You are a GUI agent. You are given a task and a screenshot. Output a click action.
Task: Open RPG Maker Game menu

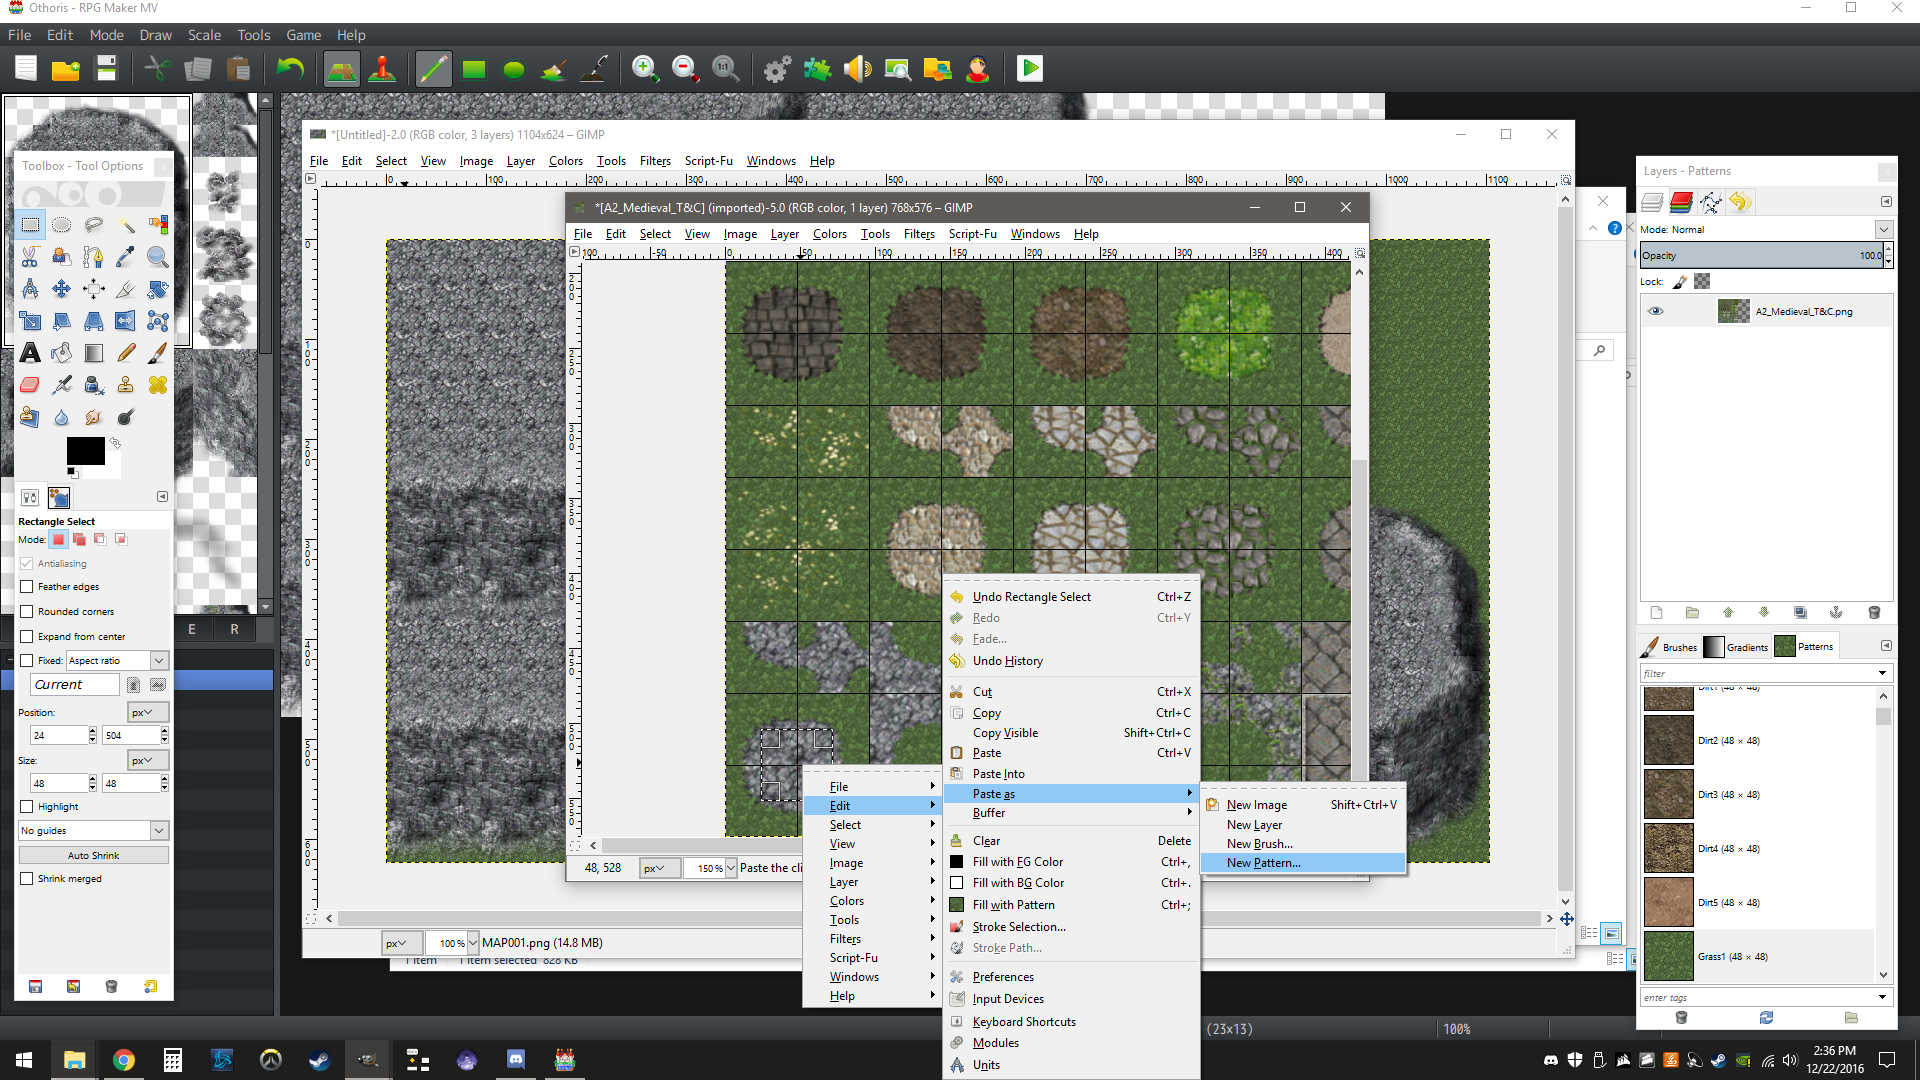[303, 35]
